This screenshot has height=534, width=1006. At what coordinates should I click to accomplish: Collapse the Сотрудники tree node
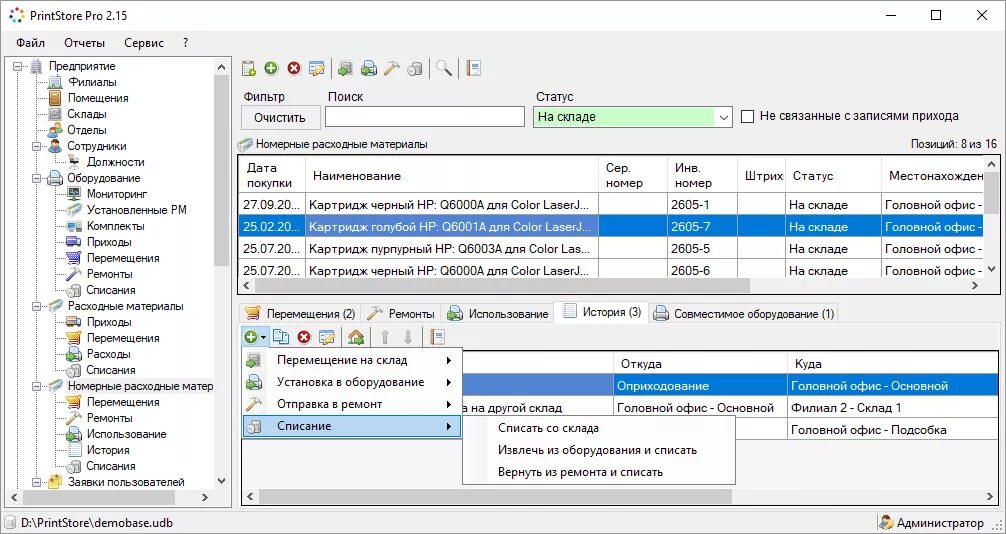pyautogui.click(x=37, y=146)
